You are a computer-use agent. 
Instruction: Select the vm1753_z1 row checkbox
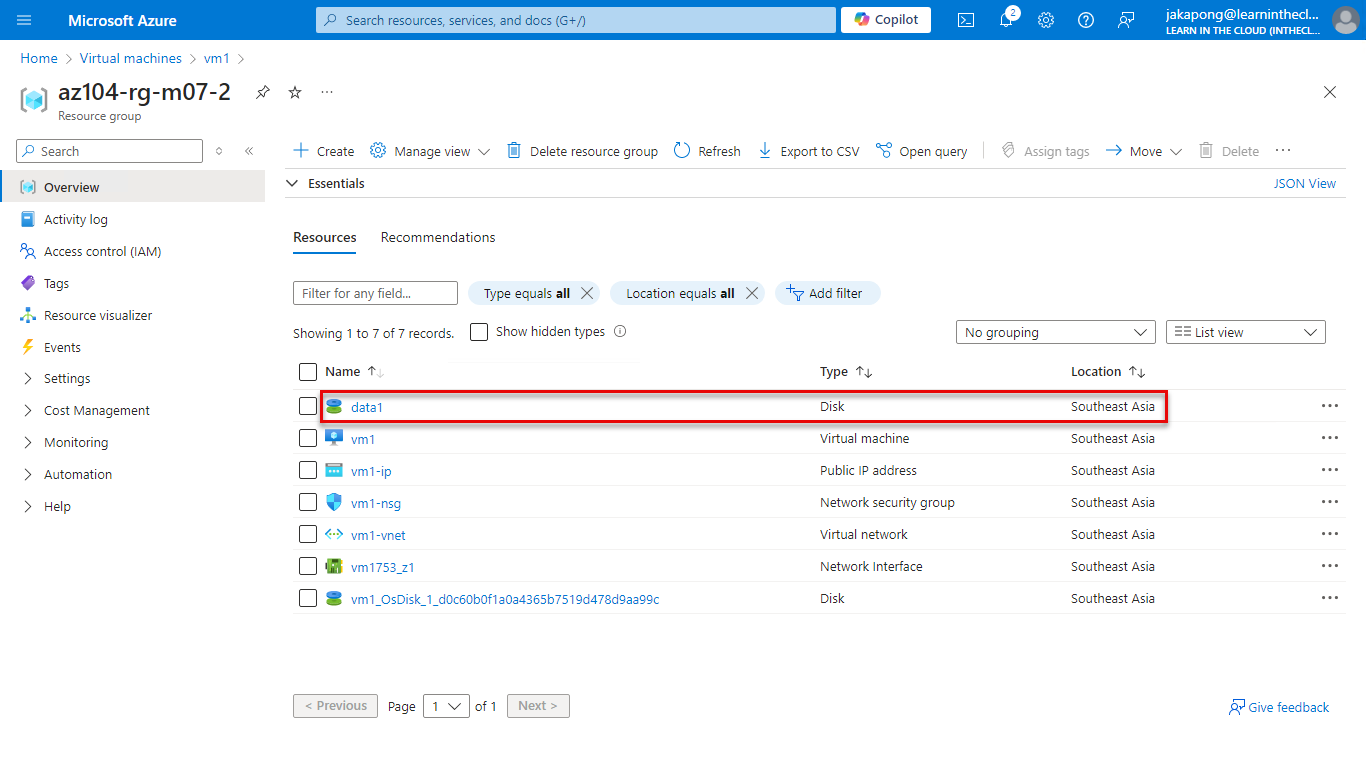308,566
